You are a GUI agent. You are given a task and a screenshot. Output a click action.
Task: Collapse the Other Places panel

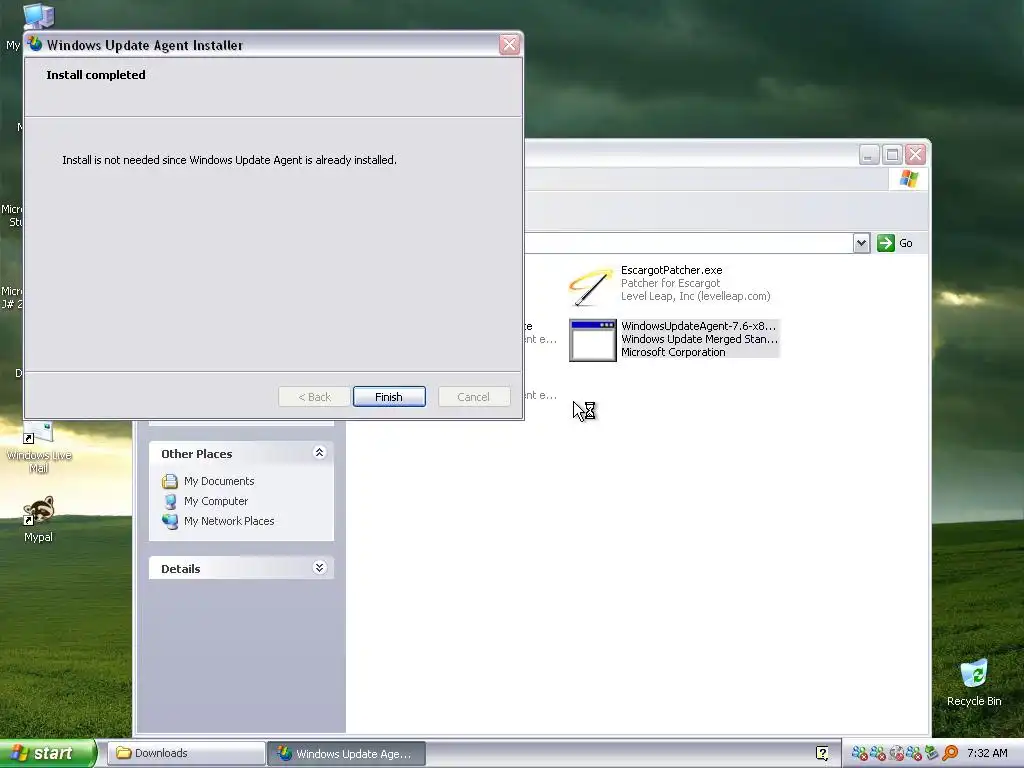point(319,453)
